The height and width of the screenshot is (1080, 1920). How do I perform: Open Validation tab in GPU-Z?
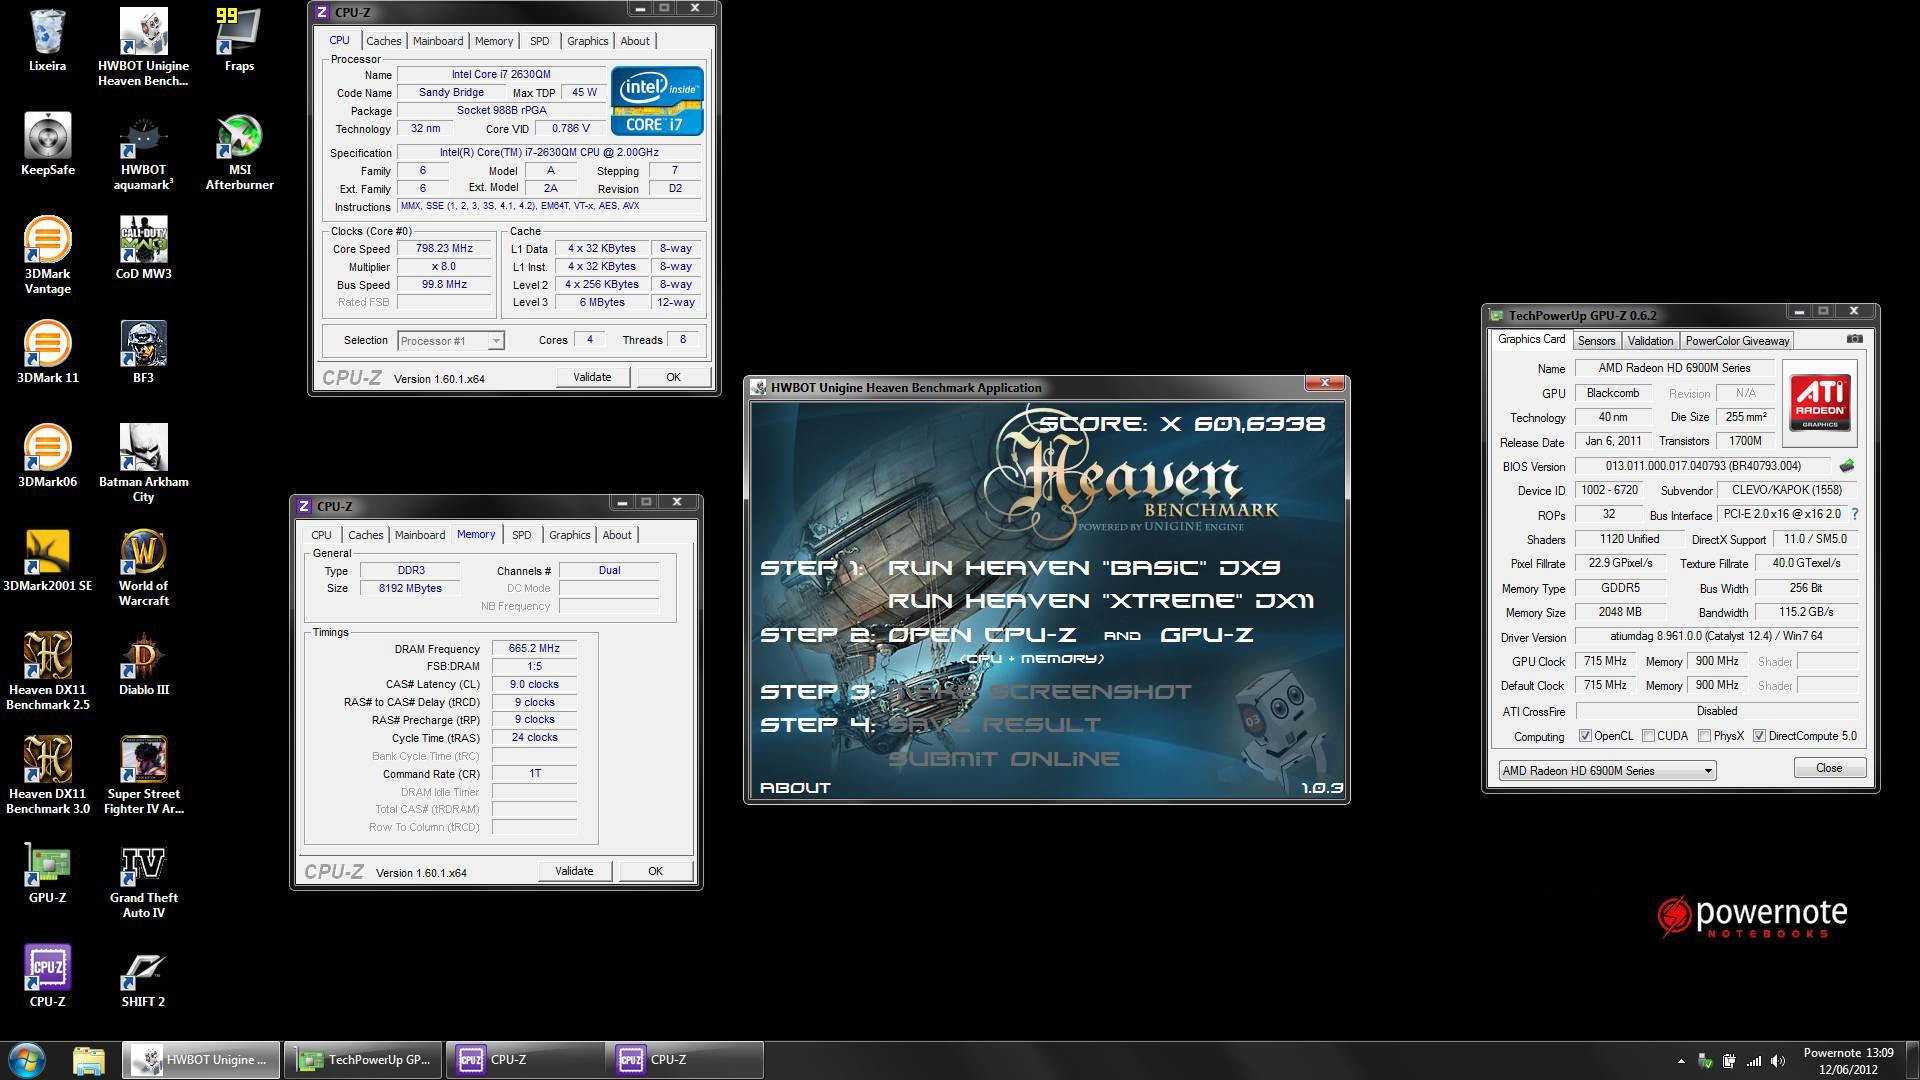(x=1650, y=341)
